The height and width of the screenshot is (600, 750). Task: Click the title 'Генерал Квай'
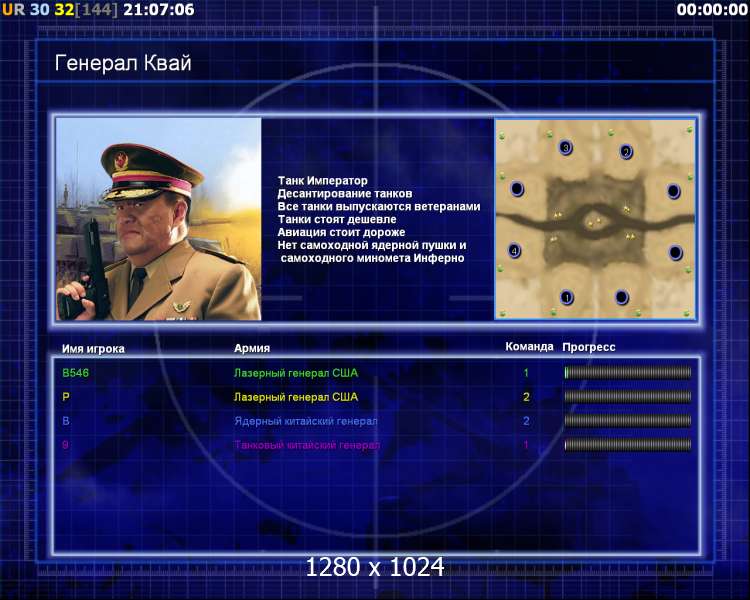[123, 63]
